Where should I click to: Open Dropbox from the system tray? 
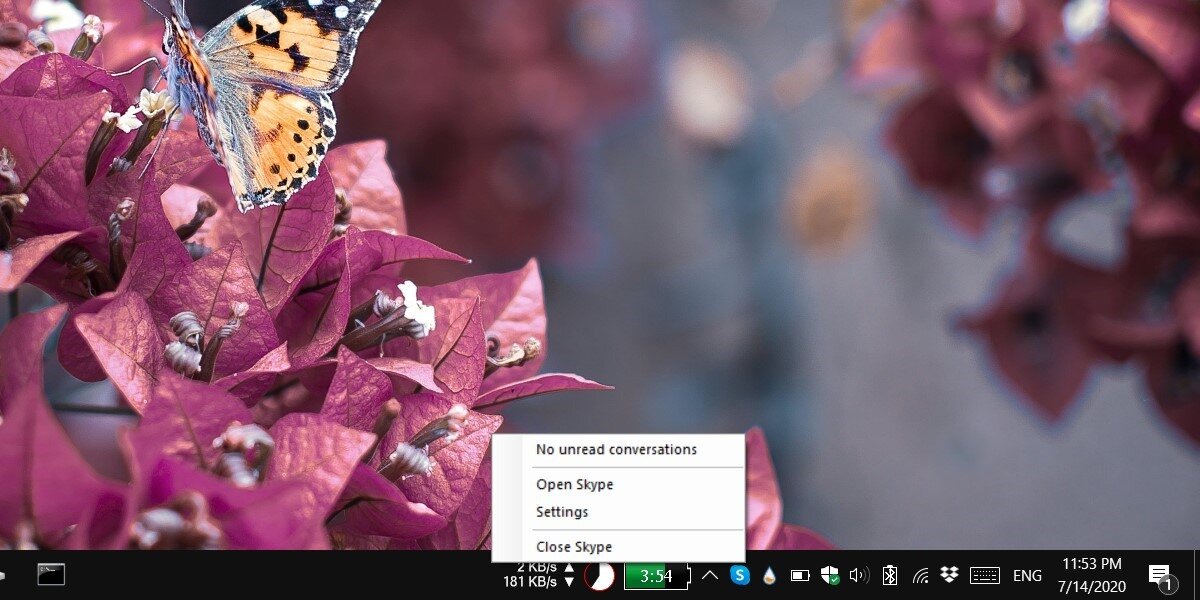coord(948,575)
